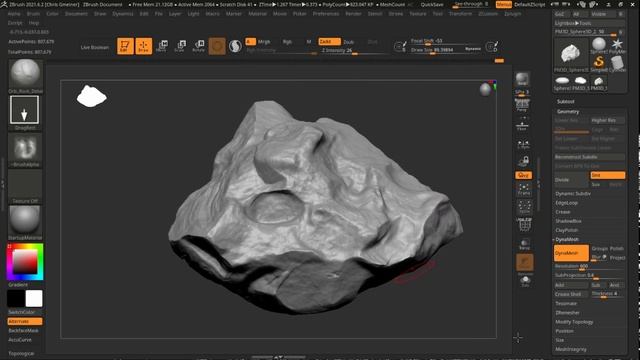
Task: Click the Create Shell button
Action: pos(571,294)
